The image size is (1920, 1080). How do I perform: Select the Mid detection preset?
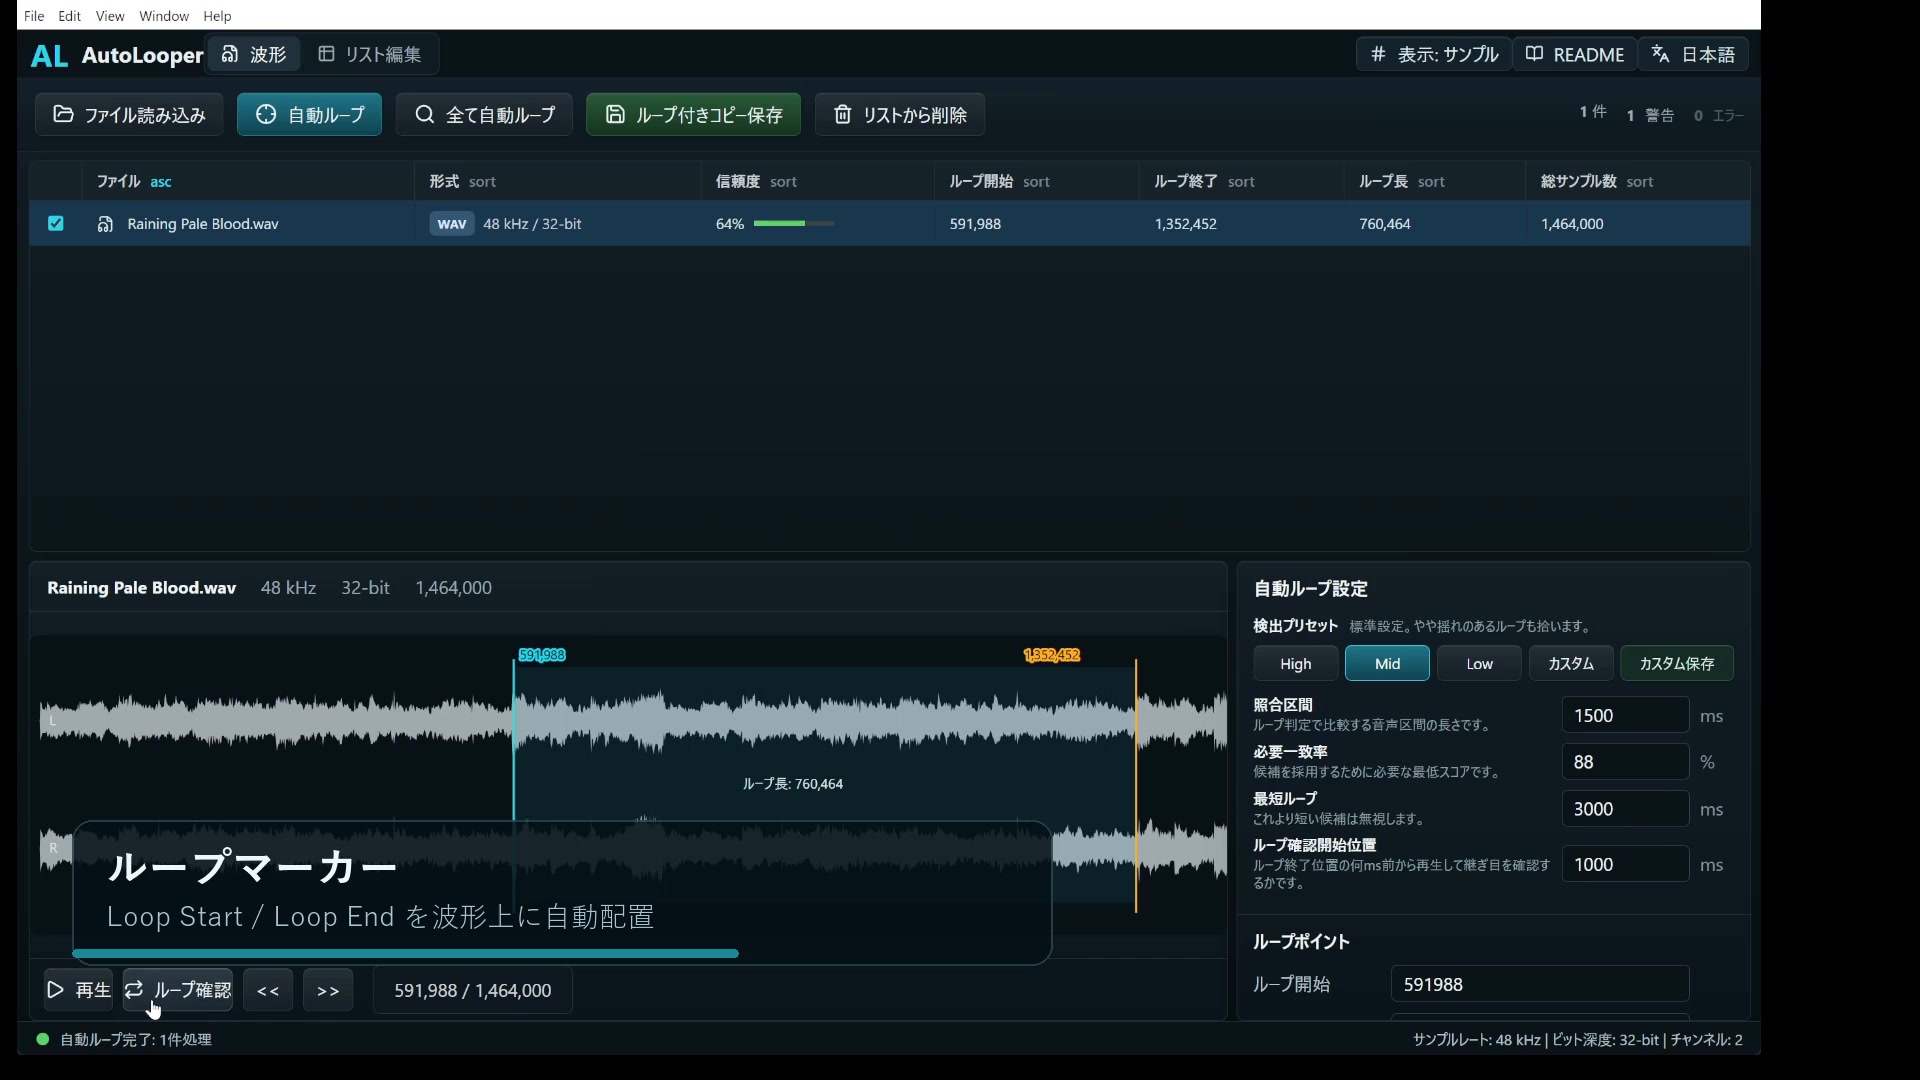(1387, 664)
